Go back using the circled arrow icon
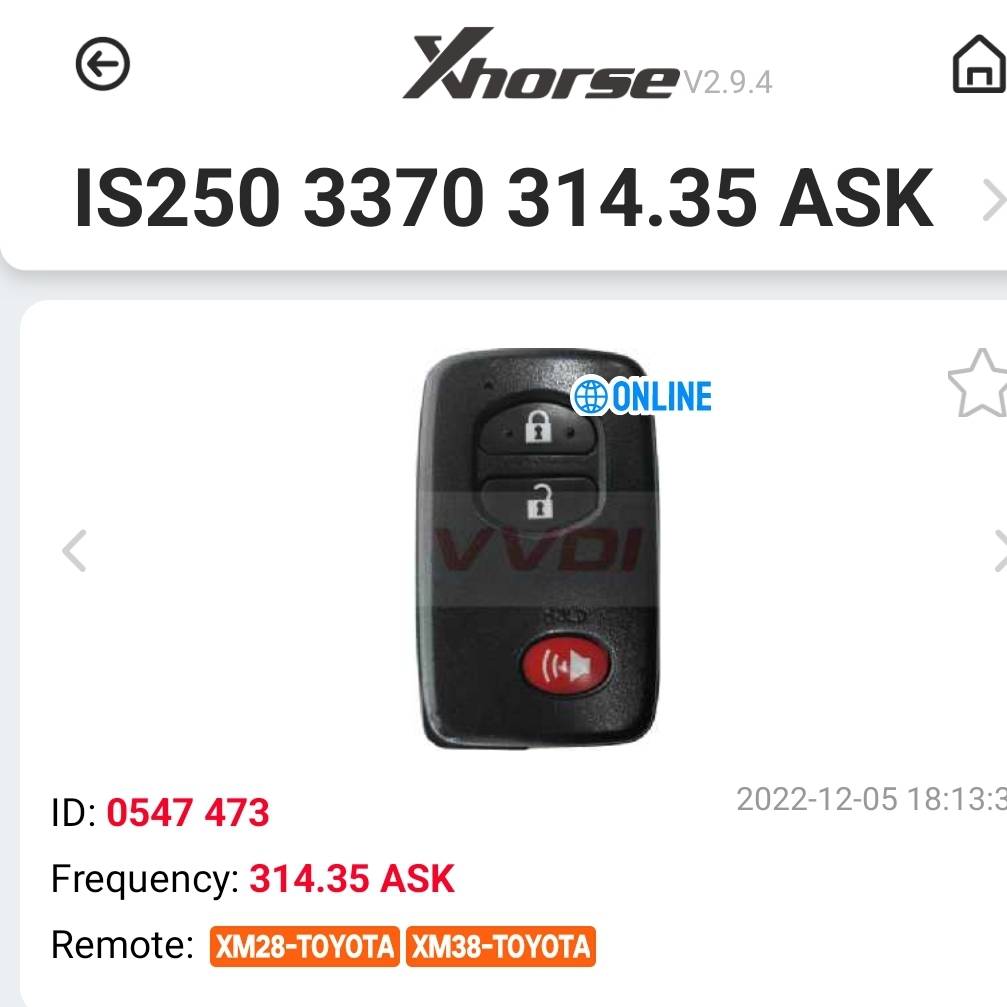Image resolution: width=1007 pixels, height=1007 pixels. [103, 64]
